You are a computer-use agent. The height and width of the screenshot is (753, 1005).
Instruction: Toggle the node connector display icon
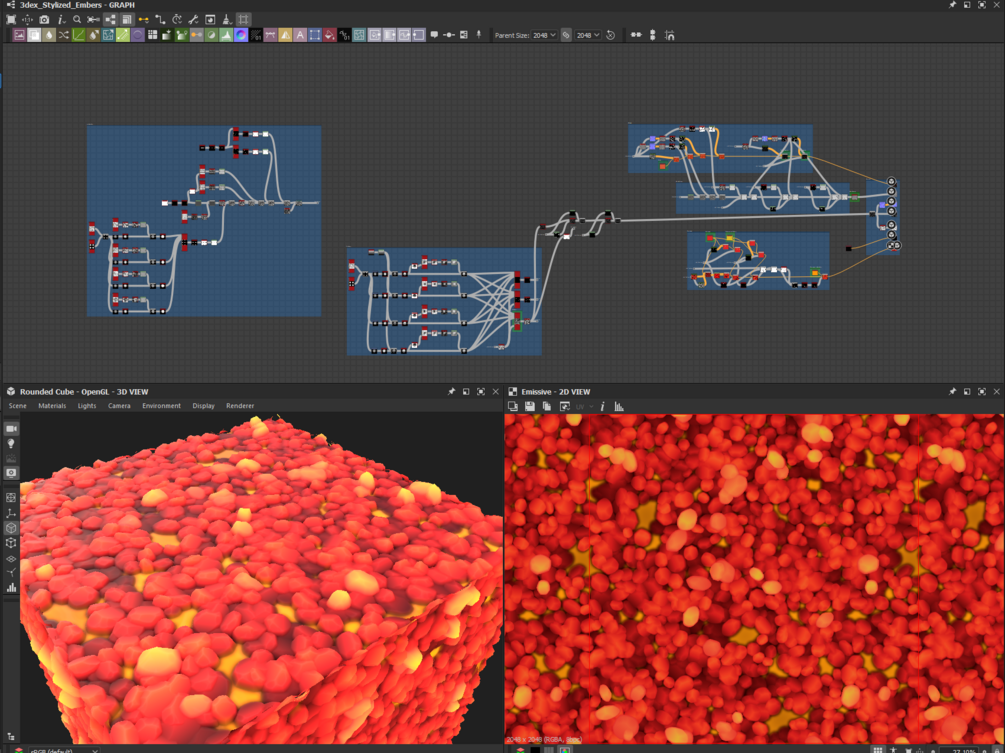110,20
